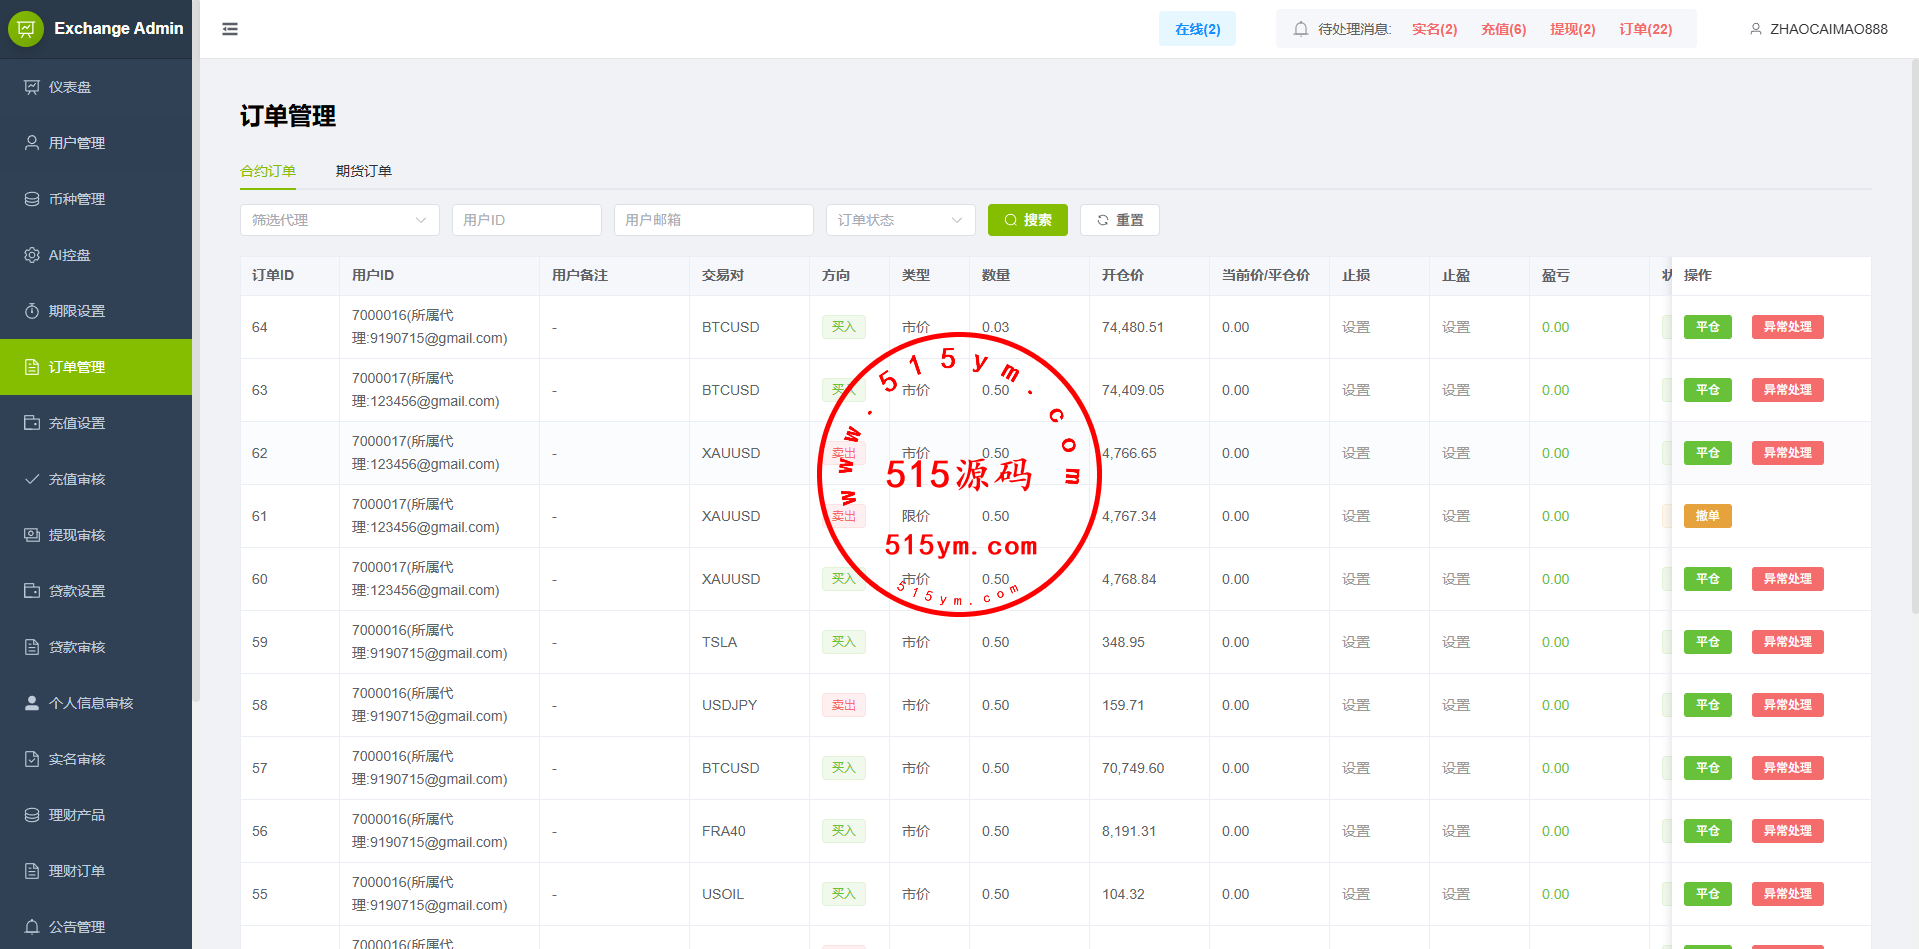Open the coin management icon
The height and width of the screenshot is (949, 1919).
click(x=32, y=199)
